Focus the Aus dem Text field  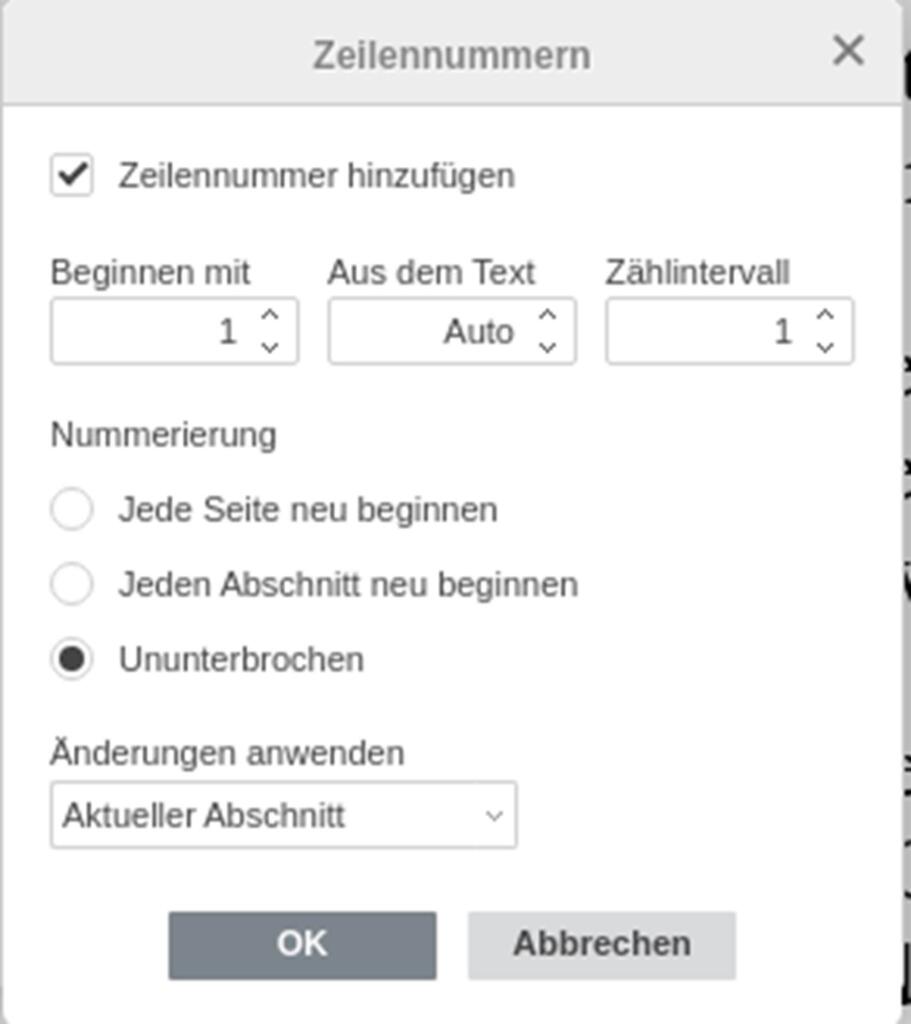point(432,331)
